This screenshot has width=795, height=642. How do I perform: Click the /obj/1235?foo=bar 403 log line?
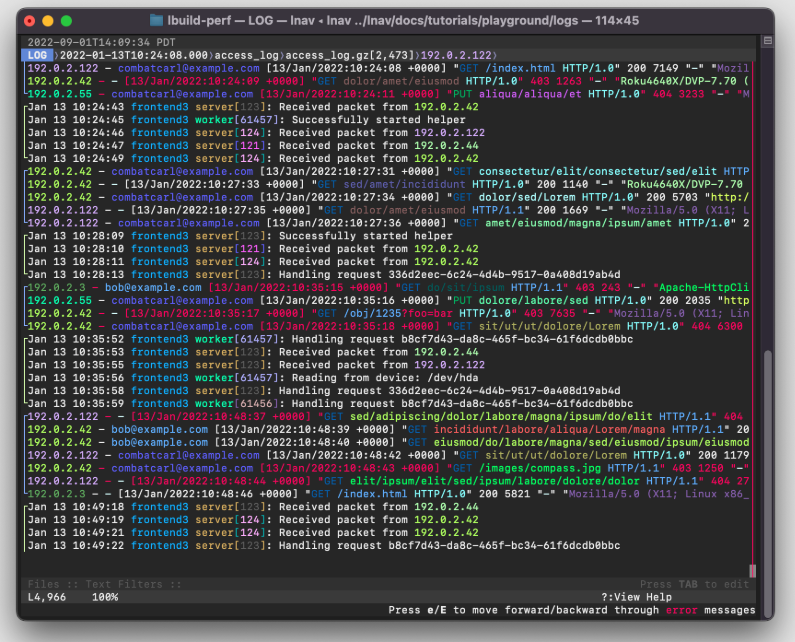click(390, 313)
